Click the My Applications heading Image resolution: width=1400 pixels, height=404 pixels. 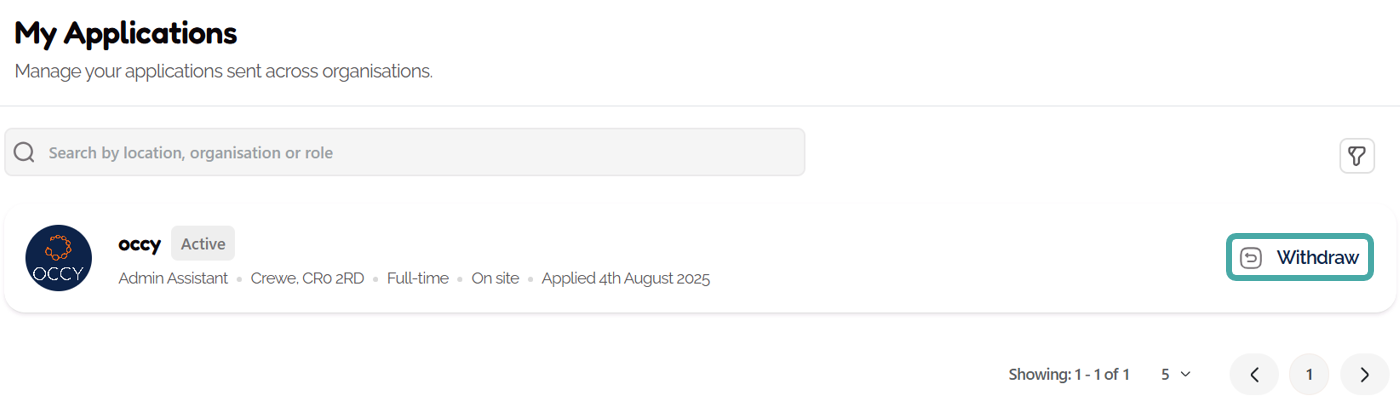tap(126, 33)
